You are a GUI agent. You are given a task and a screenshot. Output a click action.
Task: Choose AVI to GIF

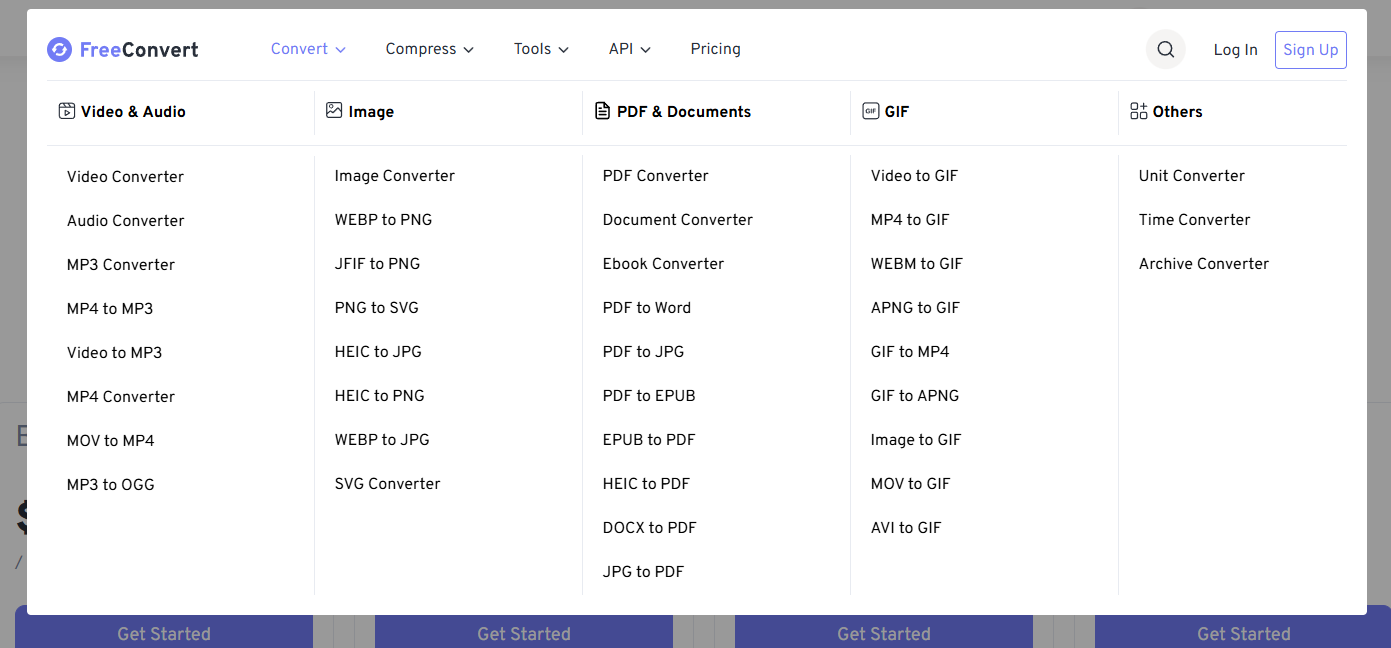click(x=906, y=528)
